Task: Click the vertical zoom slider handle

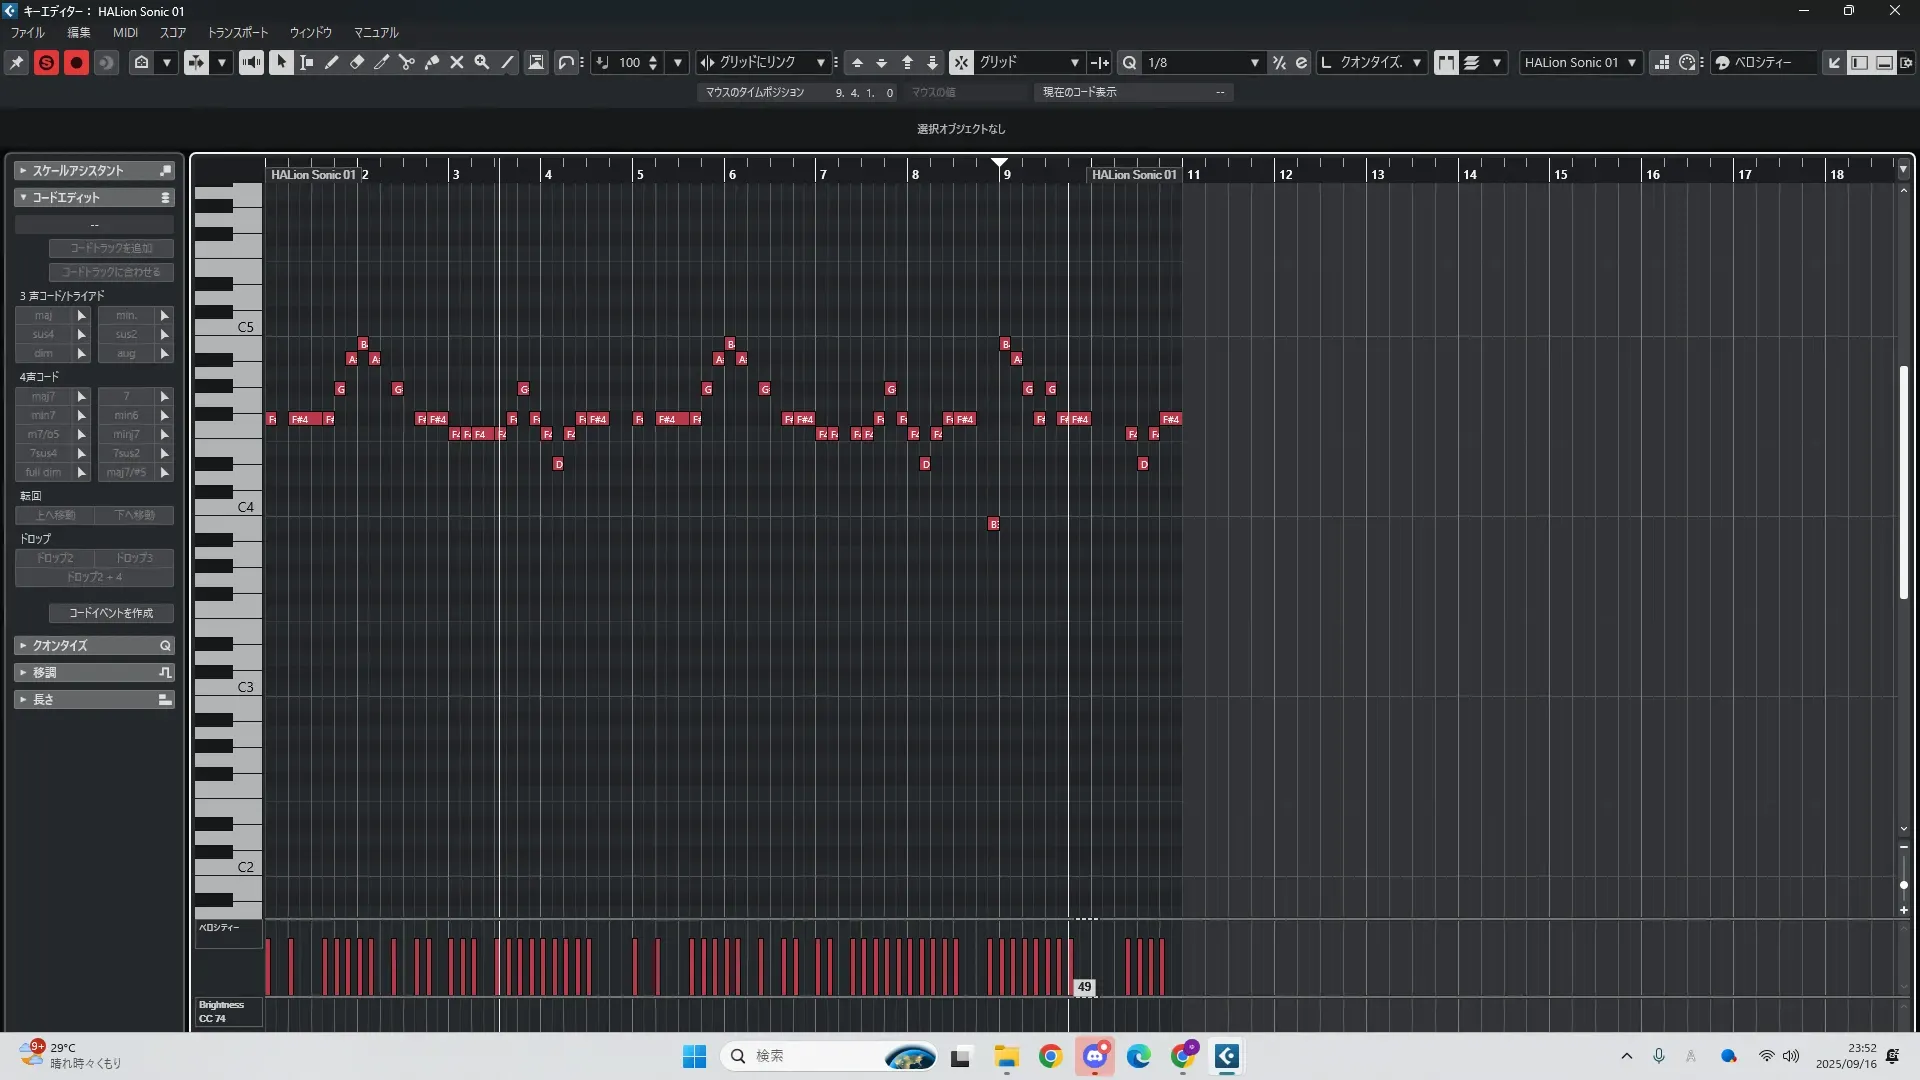Action: point(1903,885)
